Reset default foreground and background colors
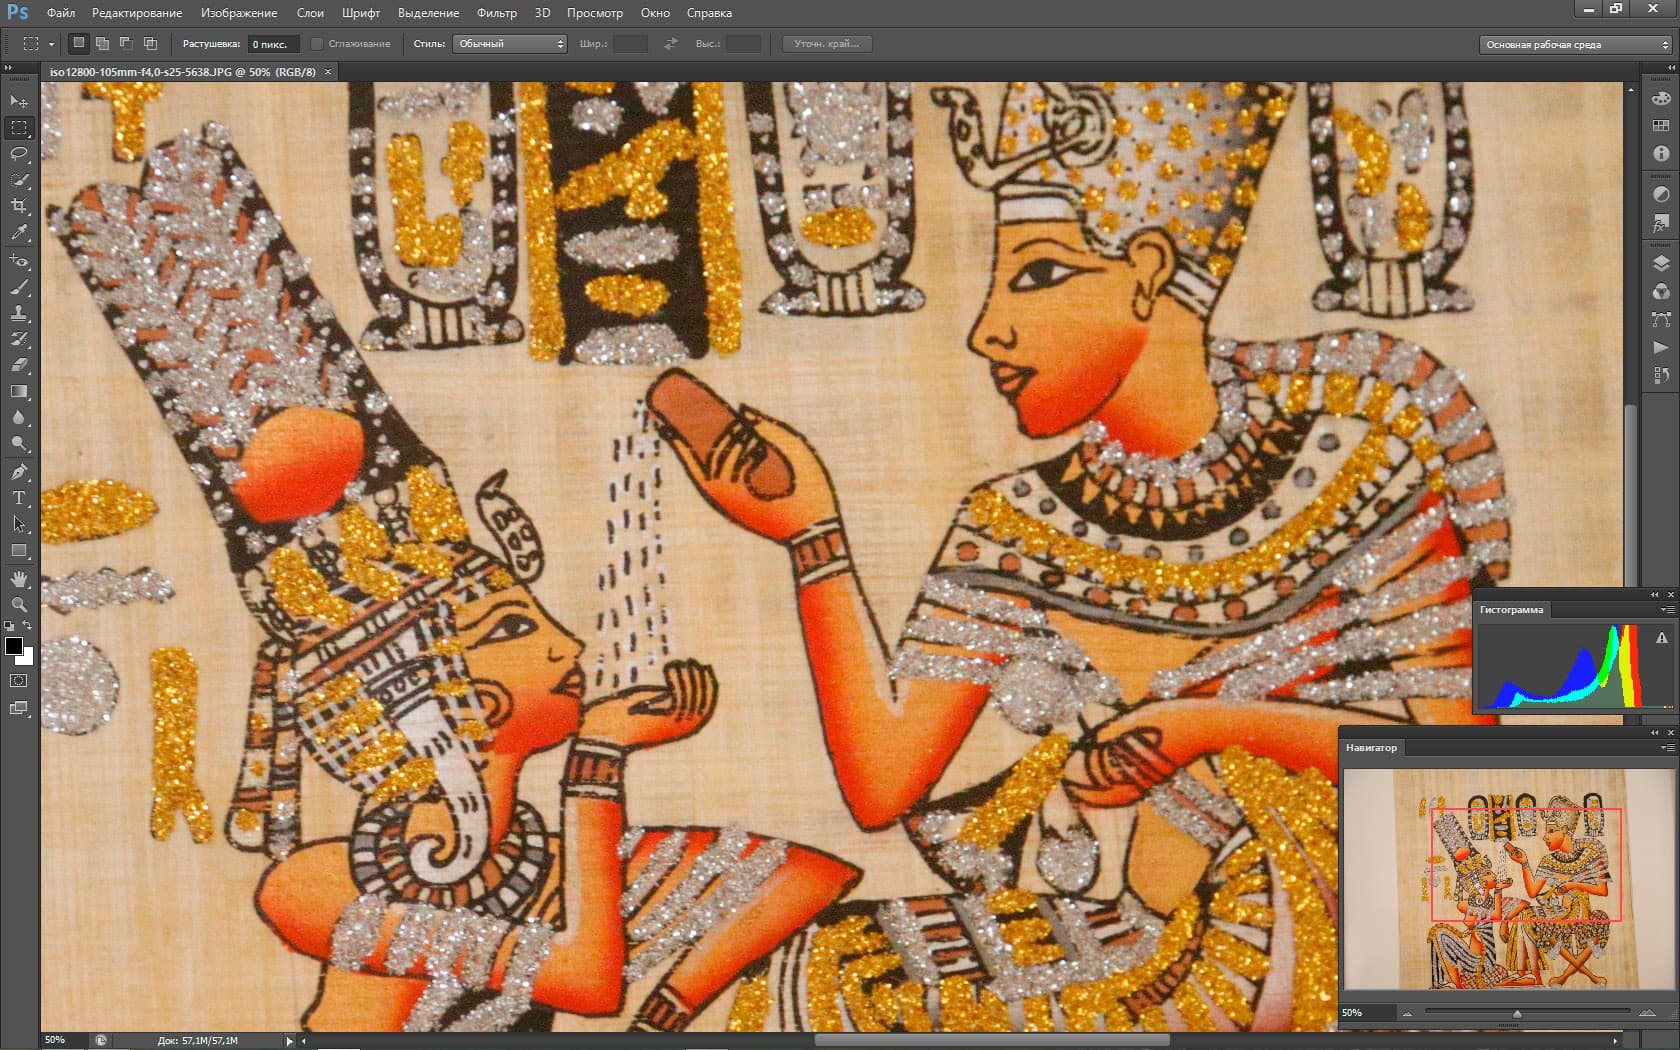Viewport: 1680px width, 1050px height. tap(9, 626)
